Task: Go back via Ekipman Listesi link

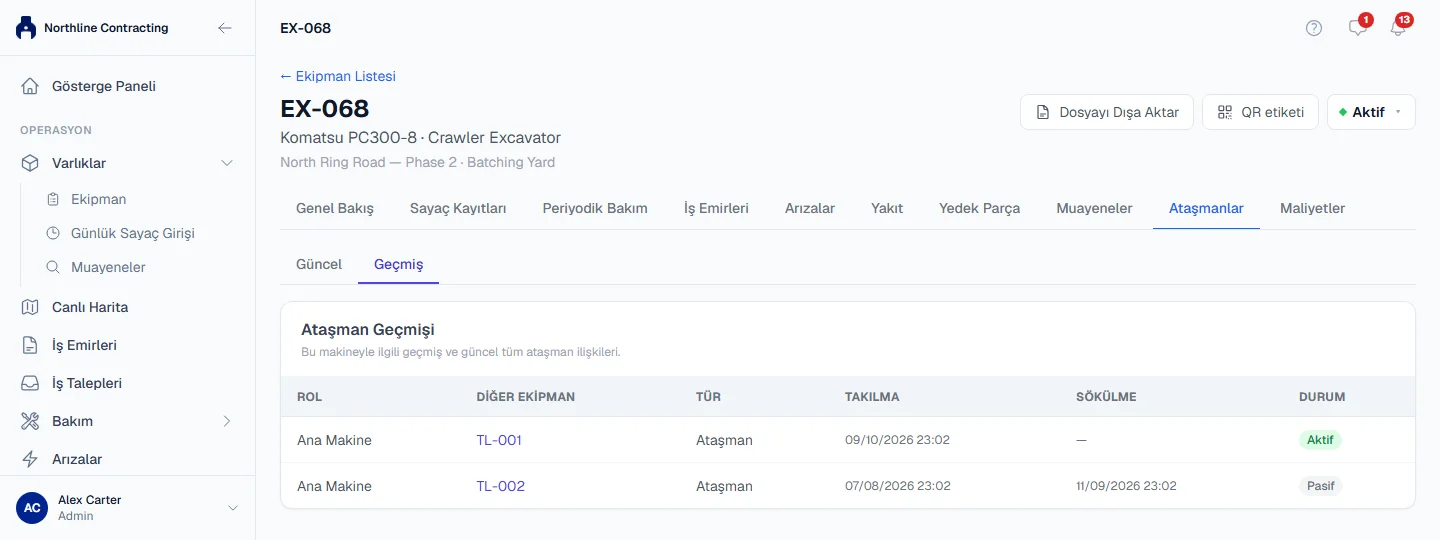Action: (338, 76)
